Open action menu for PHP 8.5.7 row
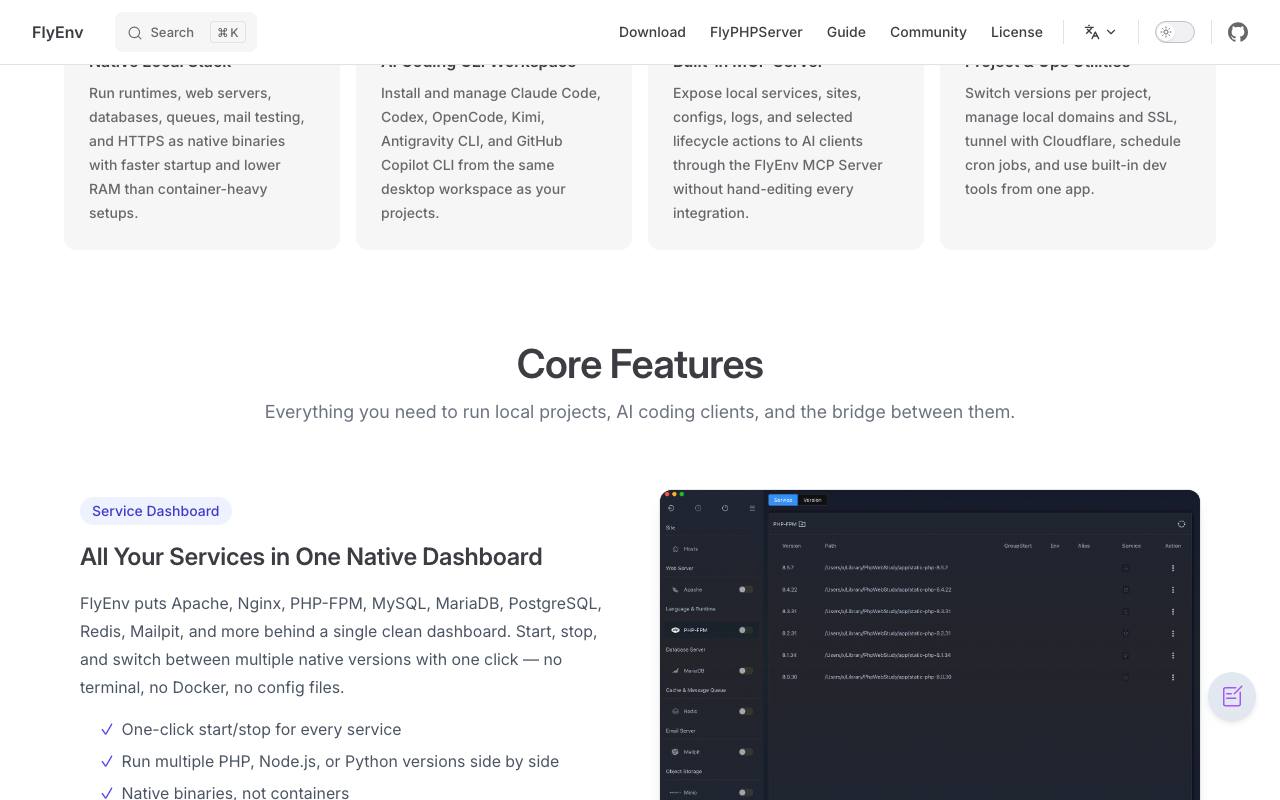 [1173, 568]
